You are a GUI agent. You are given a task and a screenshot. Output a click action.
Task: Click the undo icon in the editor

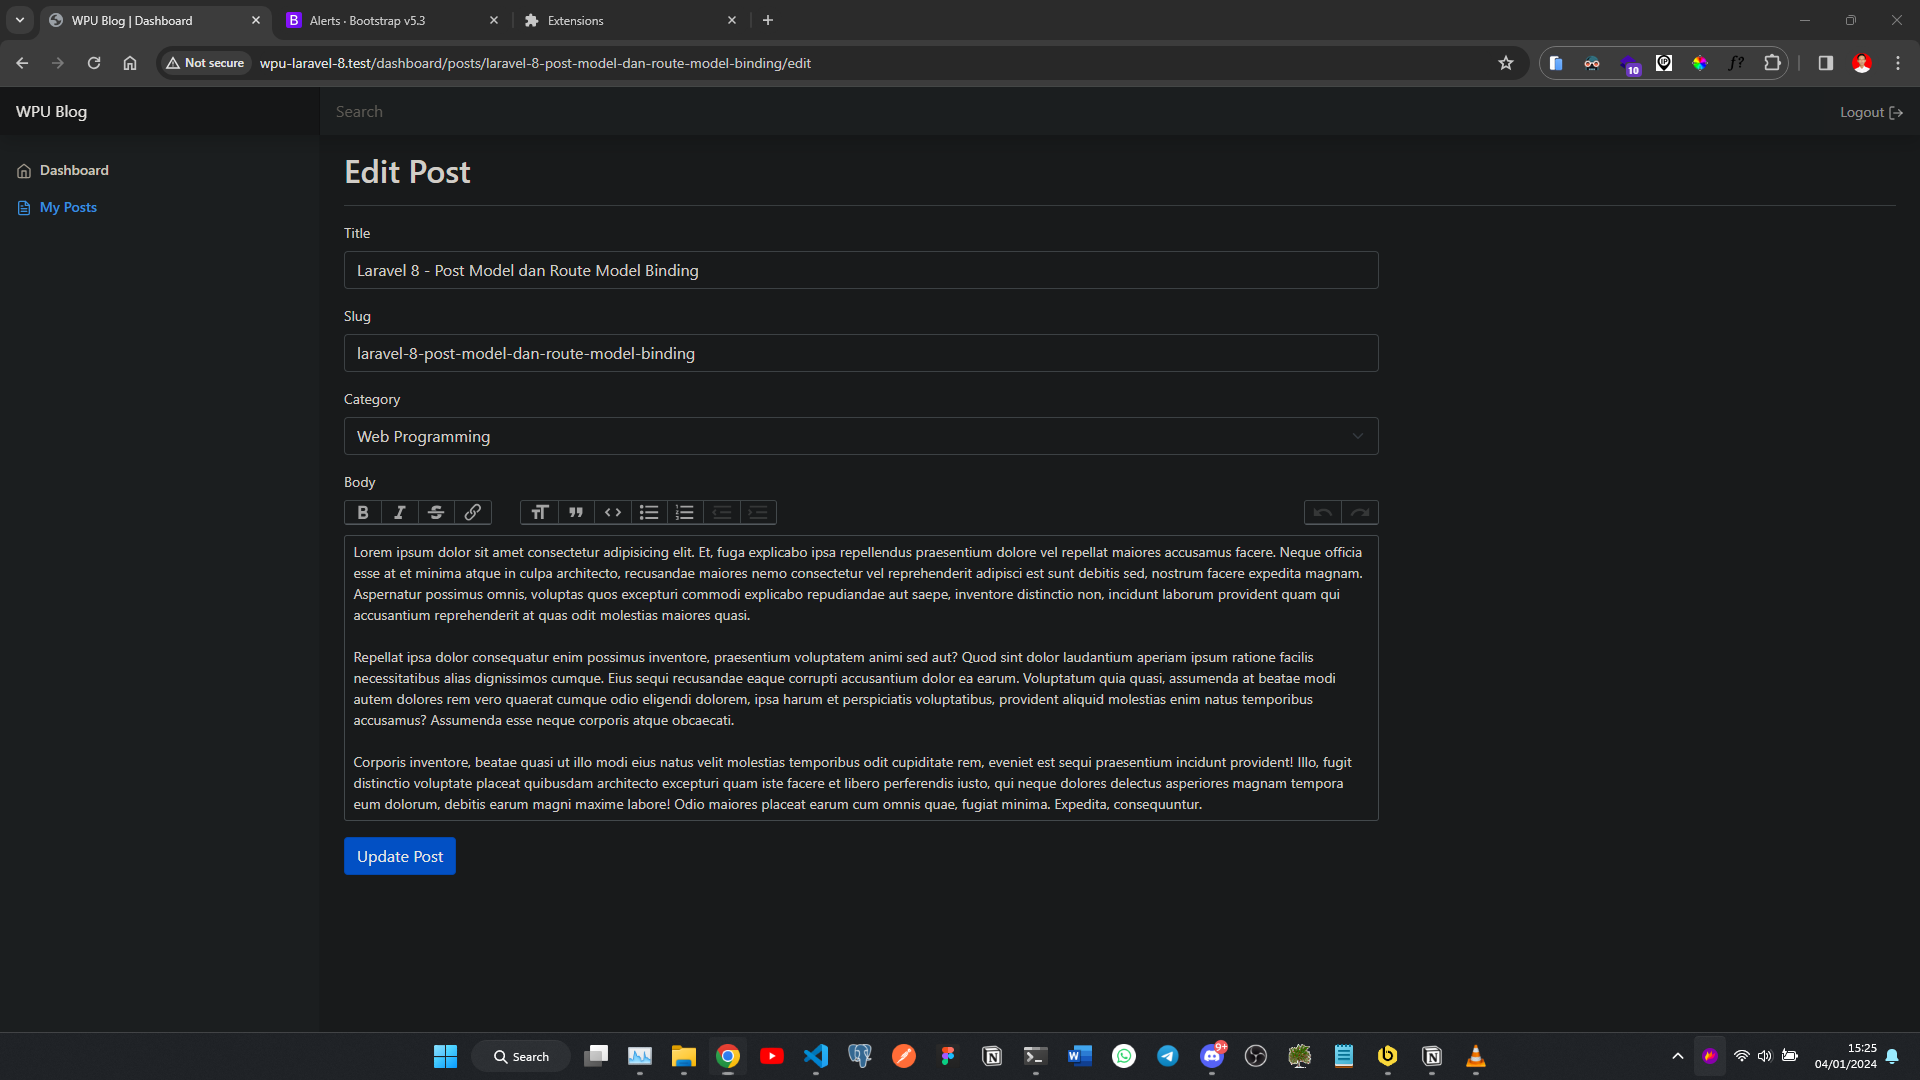coord(1322,512)
